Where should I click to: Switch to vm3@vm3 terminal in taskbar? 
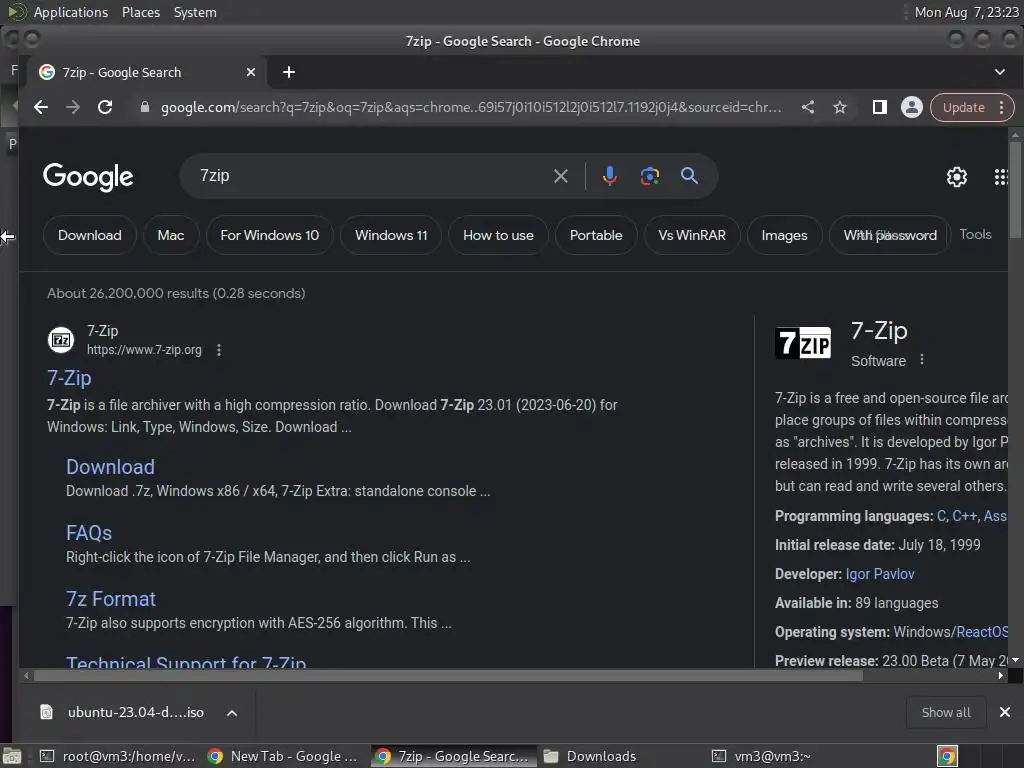[x=761, y=756]
